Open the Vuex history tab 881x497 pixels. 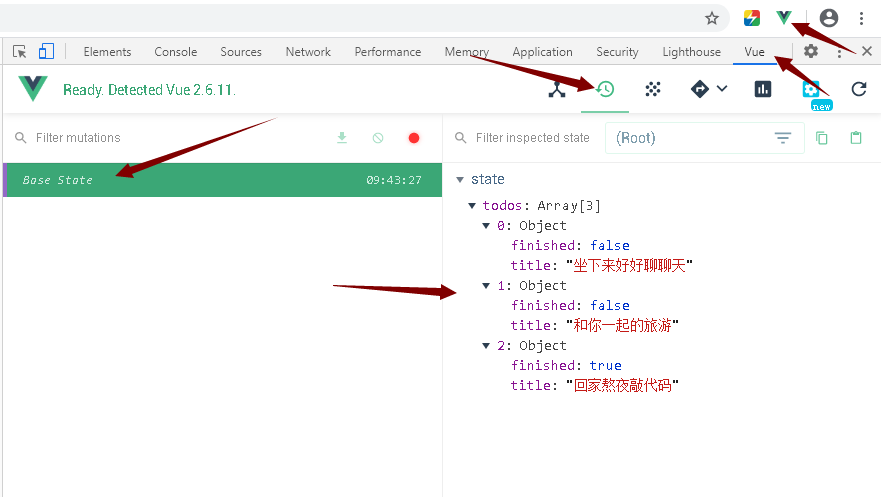tap(605, 89)
